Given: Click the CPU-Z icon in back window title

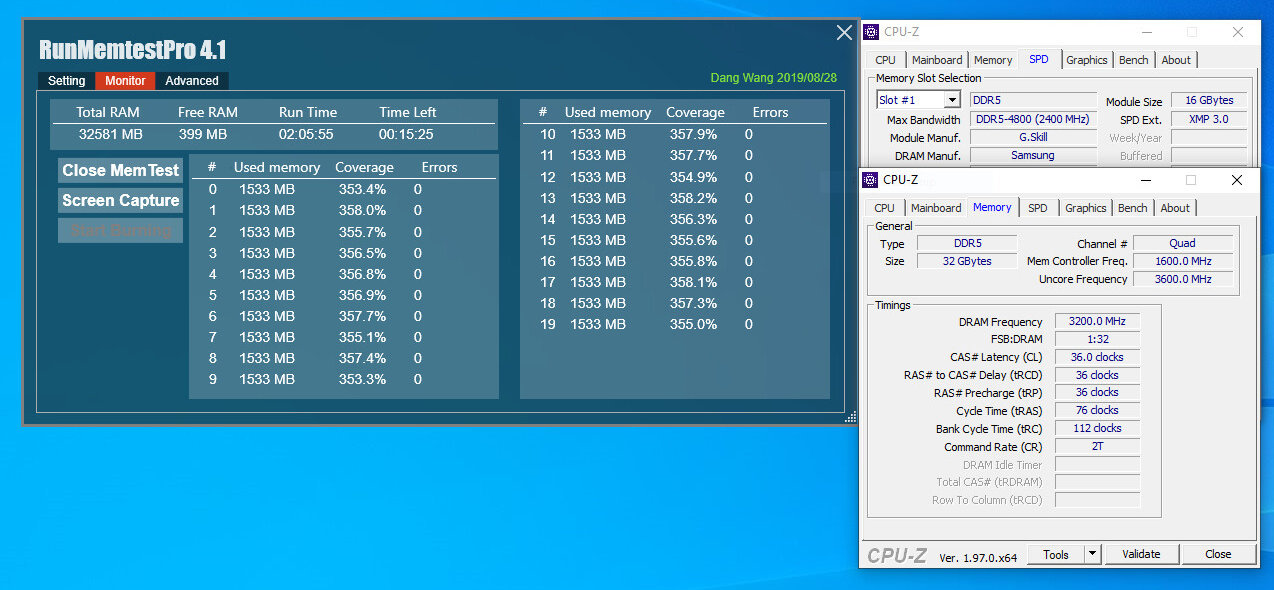Looking at the screenshot, I should point(871,32).
